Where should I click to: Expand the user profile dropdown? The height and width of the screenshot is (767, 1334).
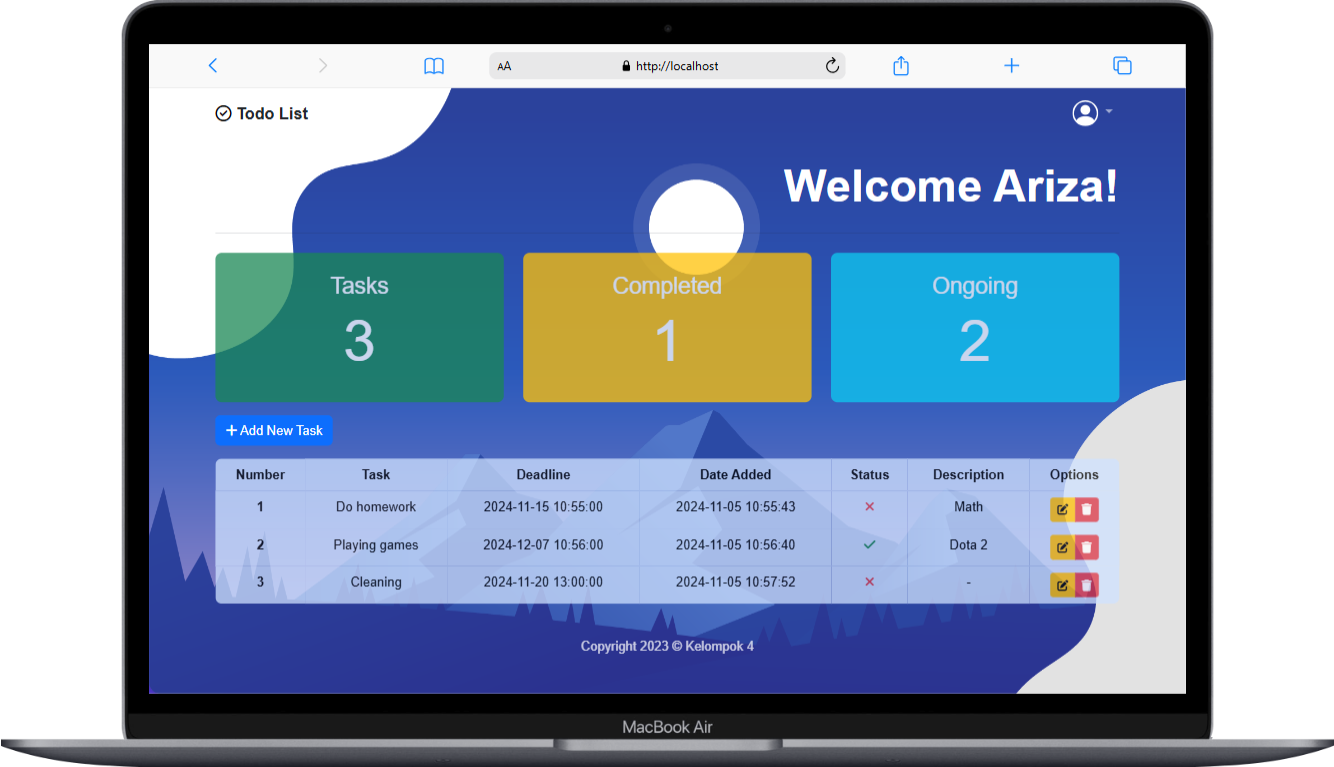(x=1092, y=113)
